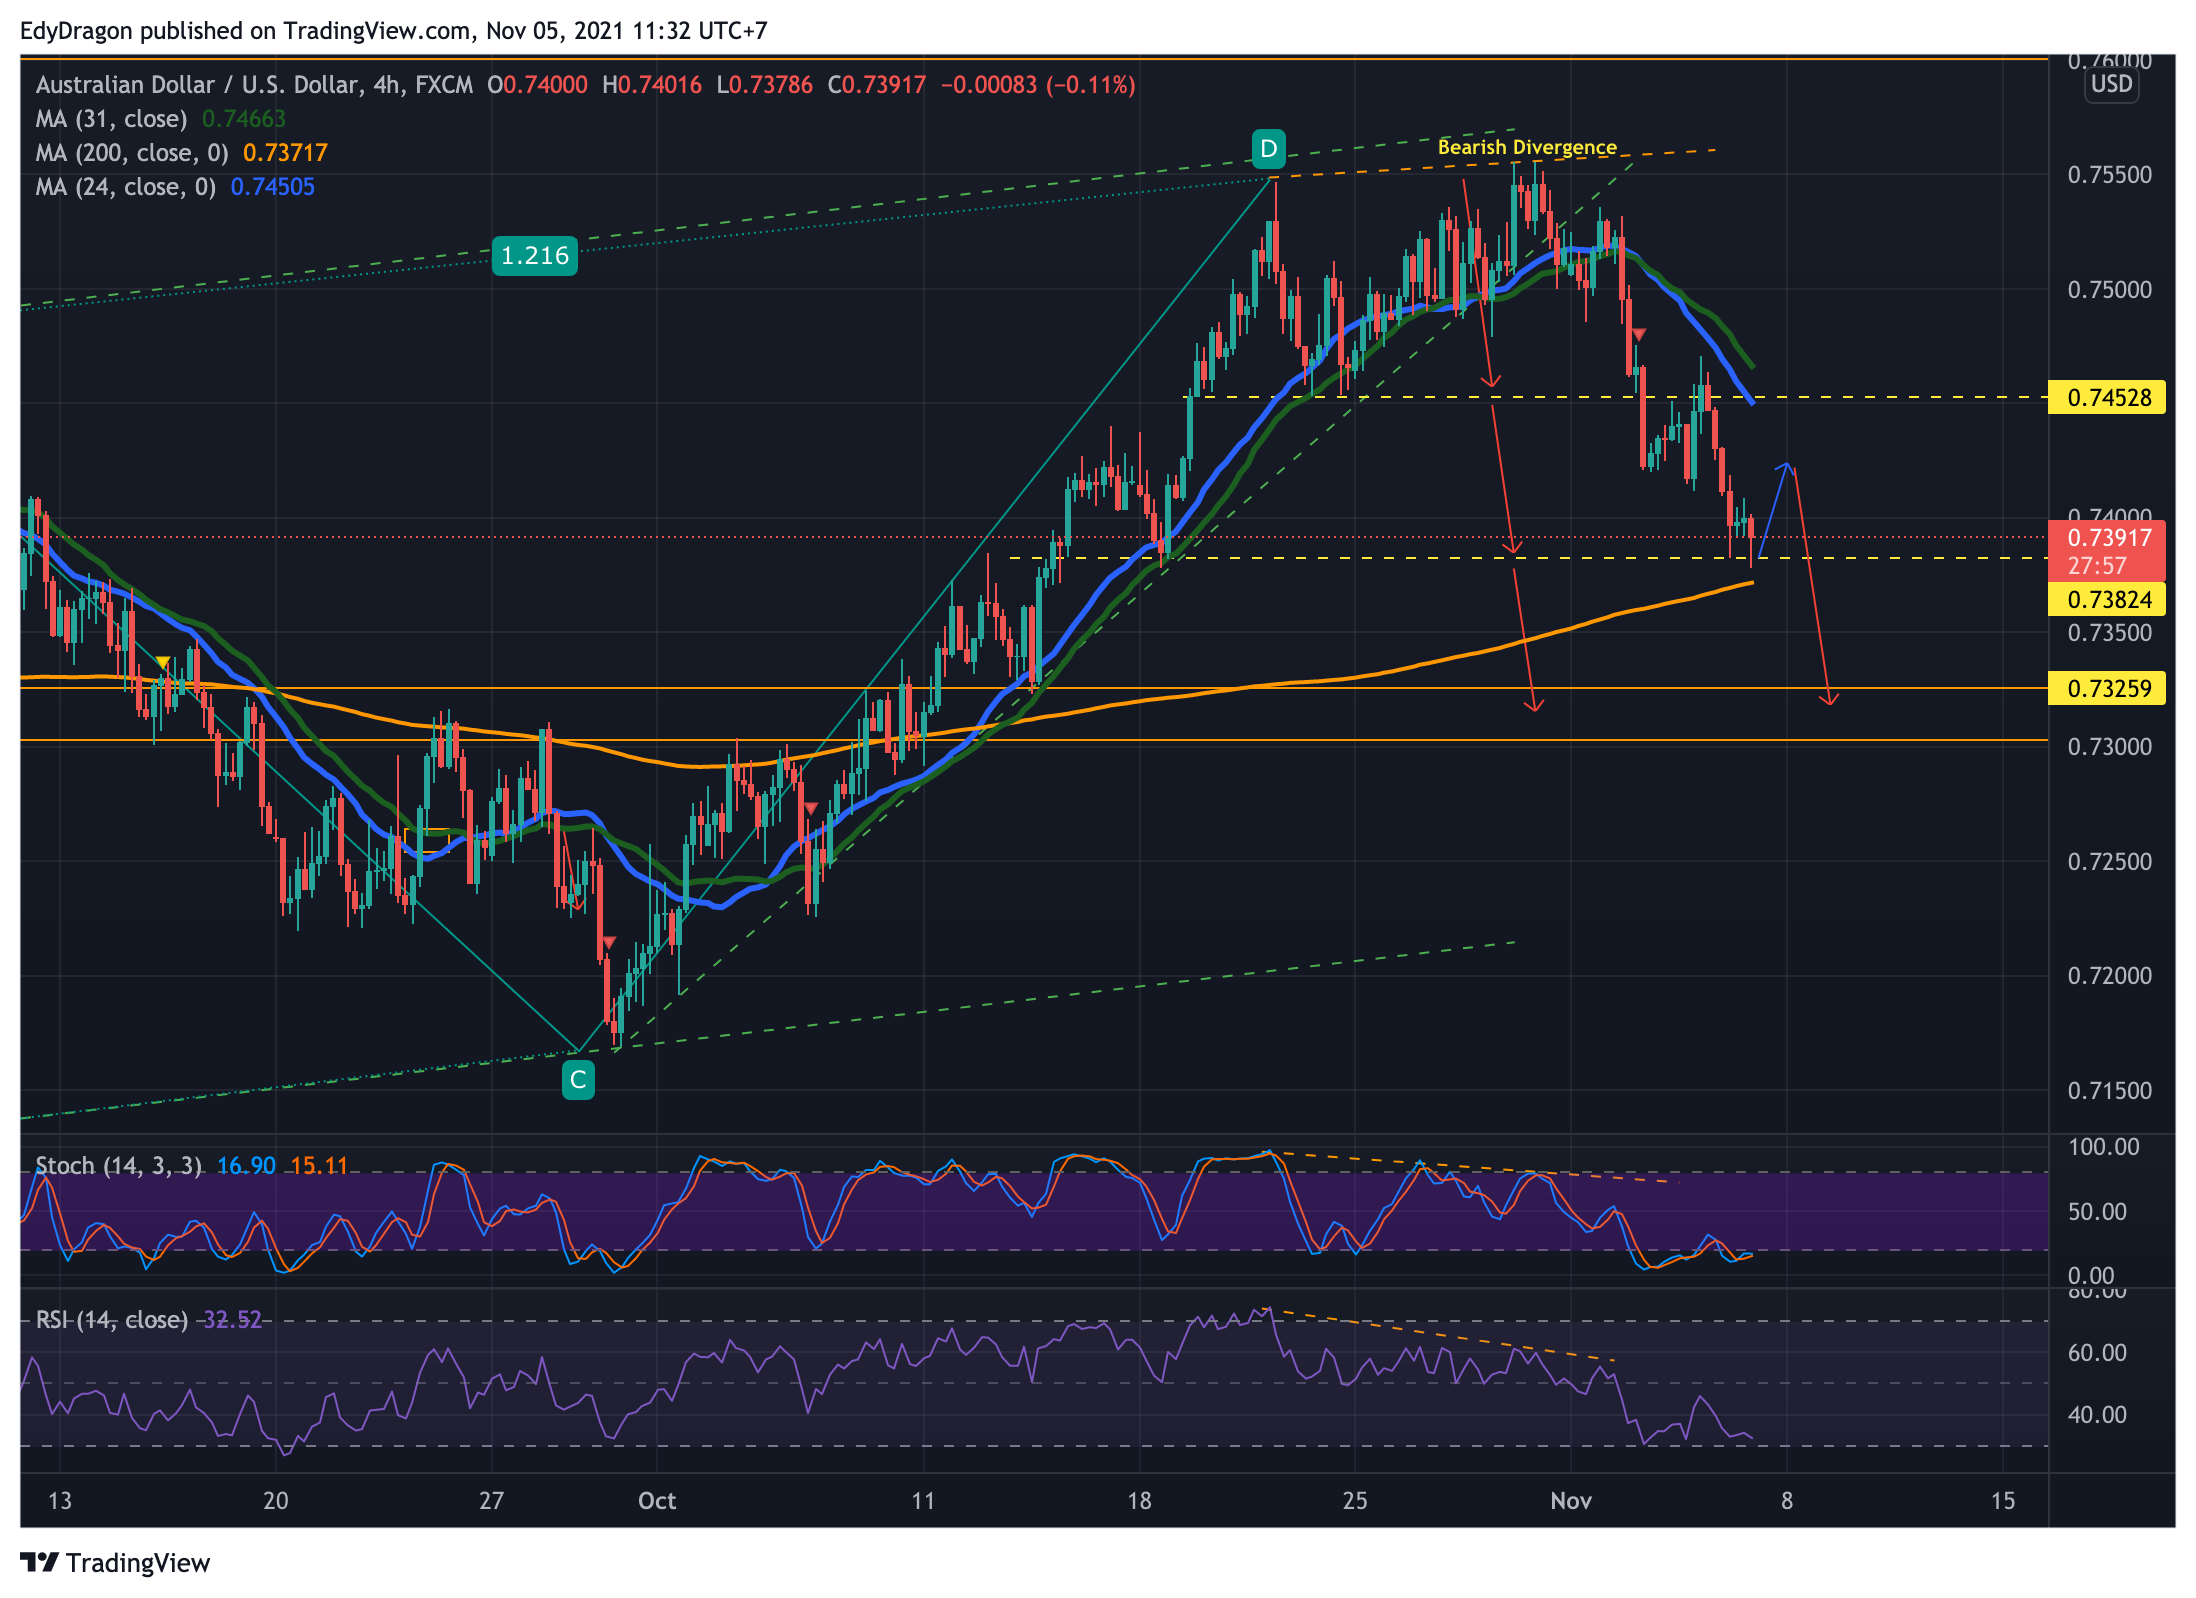Image resolution: width=2196 pixels, height=1598 pixels.
Task: Select the 0.74528 yellow price label
Action: pyautogui.click(x=2108, y=397)
